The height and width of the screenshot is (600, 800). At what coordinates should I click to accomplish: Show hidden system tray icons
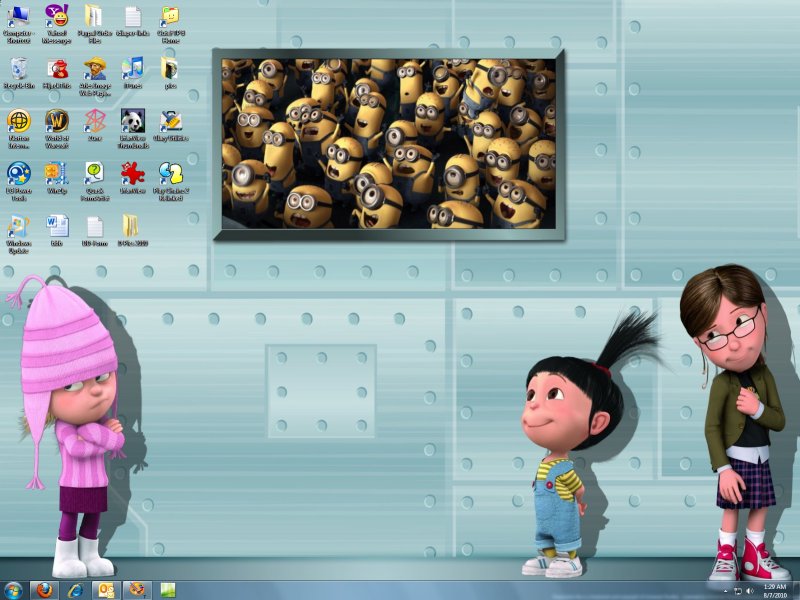click(725, 591)
